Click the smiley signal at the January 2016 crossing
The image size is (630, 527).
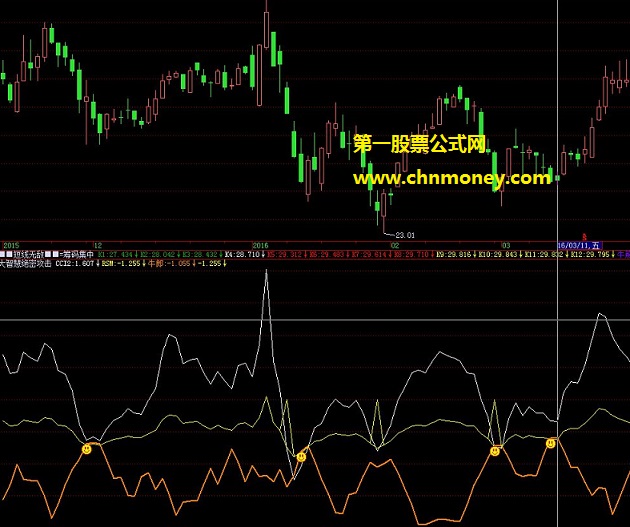301,457
